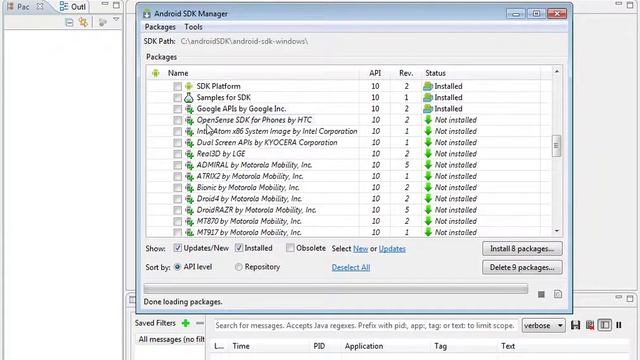This screenshot has width=640, height=360.
Task: Click the Samples for SDK flask icon
Action: coord(189,98)
